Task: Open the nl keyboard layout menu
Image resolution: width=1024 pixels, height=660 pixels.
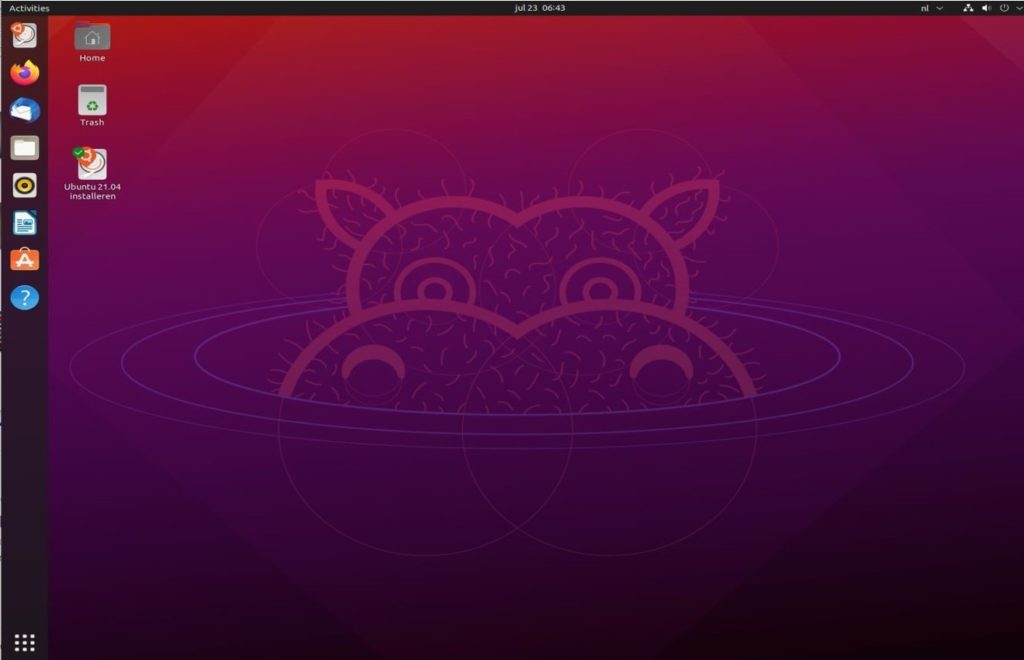Action: tap(931, 8)
